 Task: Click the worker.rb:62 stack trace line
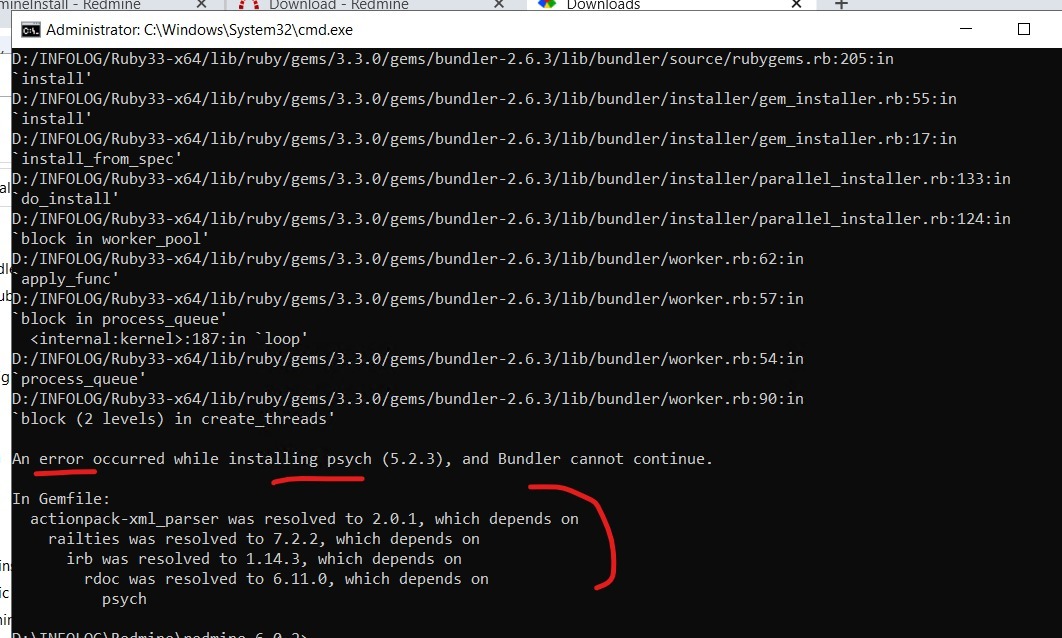point(408,259)
